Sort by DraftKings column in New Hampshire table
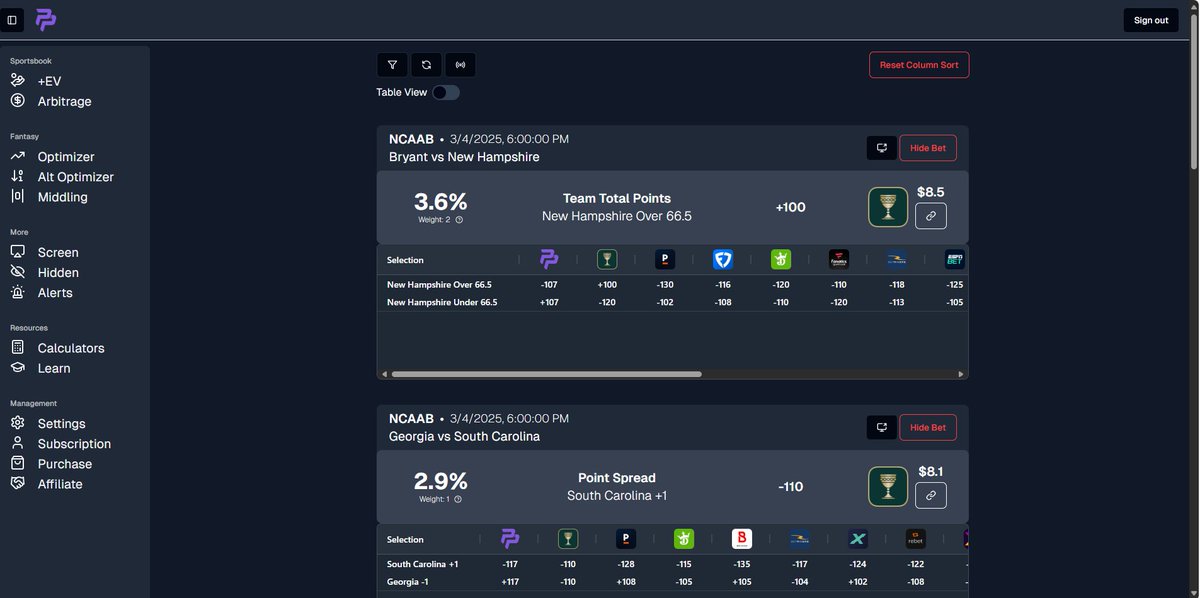The height and width of the screenshot is (598, 1200). (781, 260)
